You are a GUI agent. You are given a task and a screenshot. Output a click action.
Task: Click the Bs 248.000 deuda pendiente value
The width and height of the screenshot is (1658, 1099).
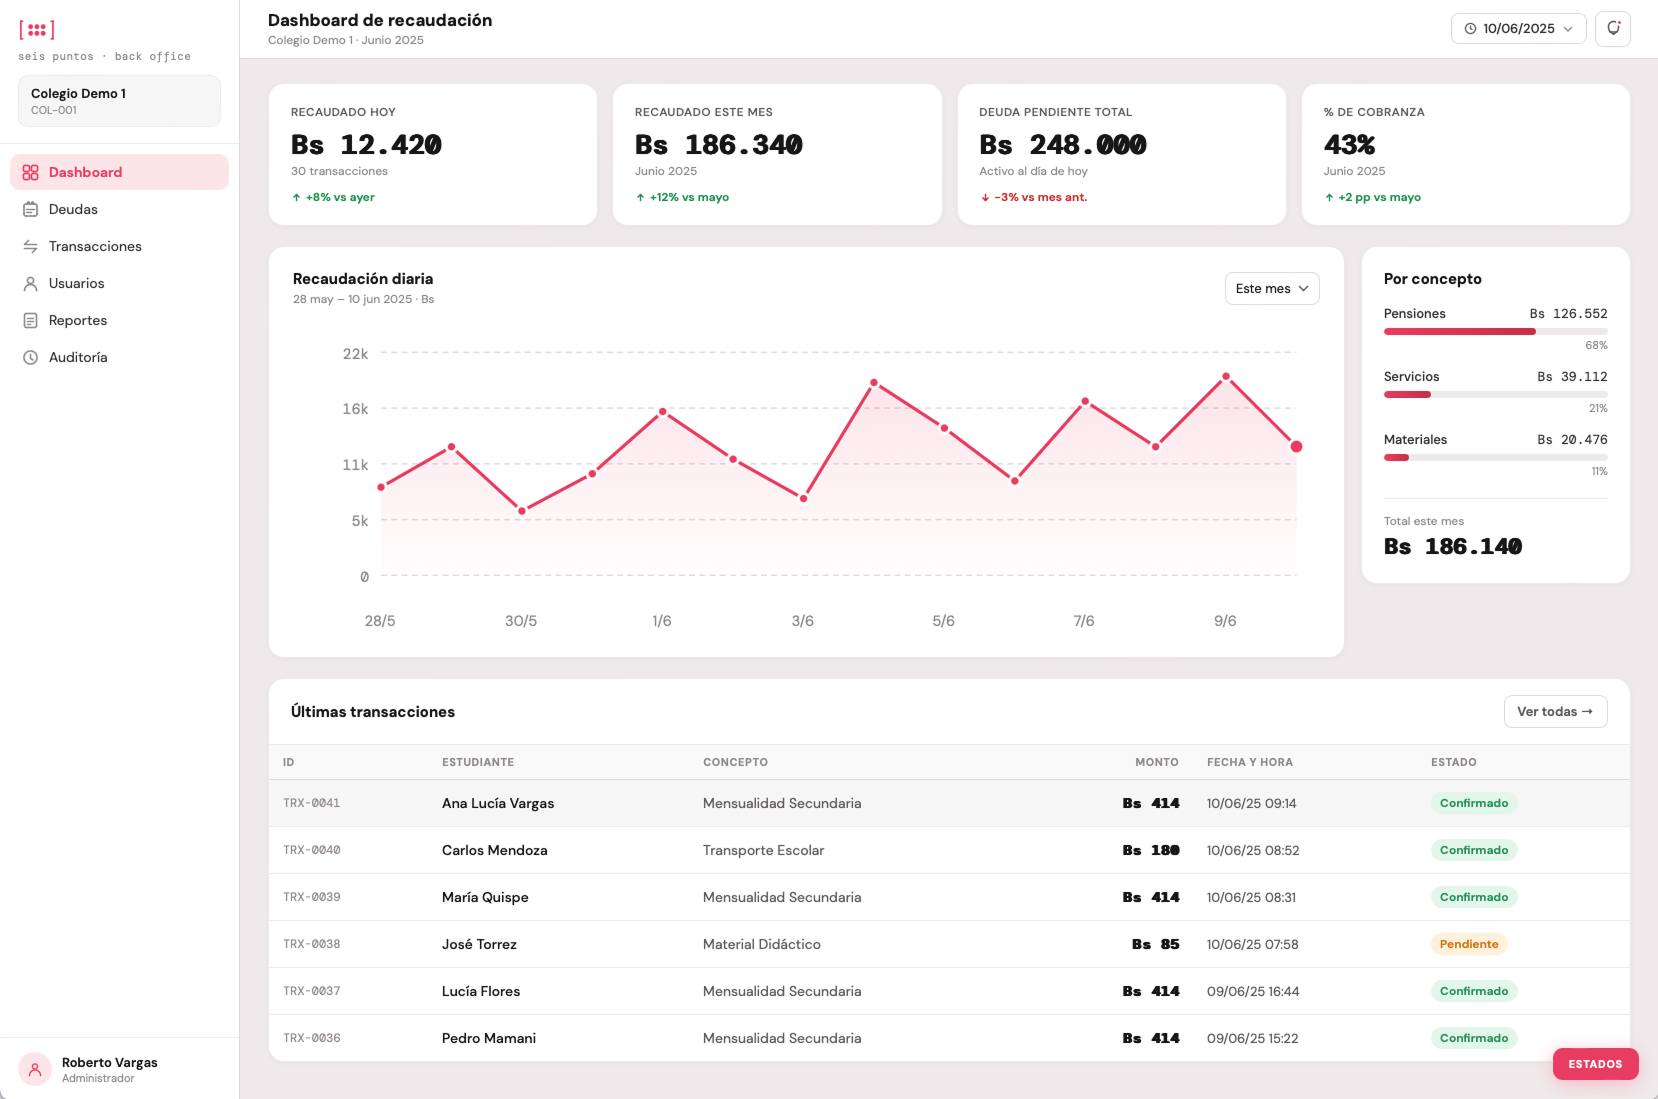pyautogui.click(x=1062, y=145)
